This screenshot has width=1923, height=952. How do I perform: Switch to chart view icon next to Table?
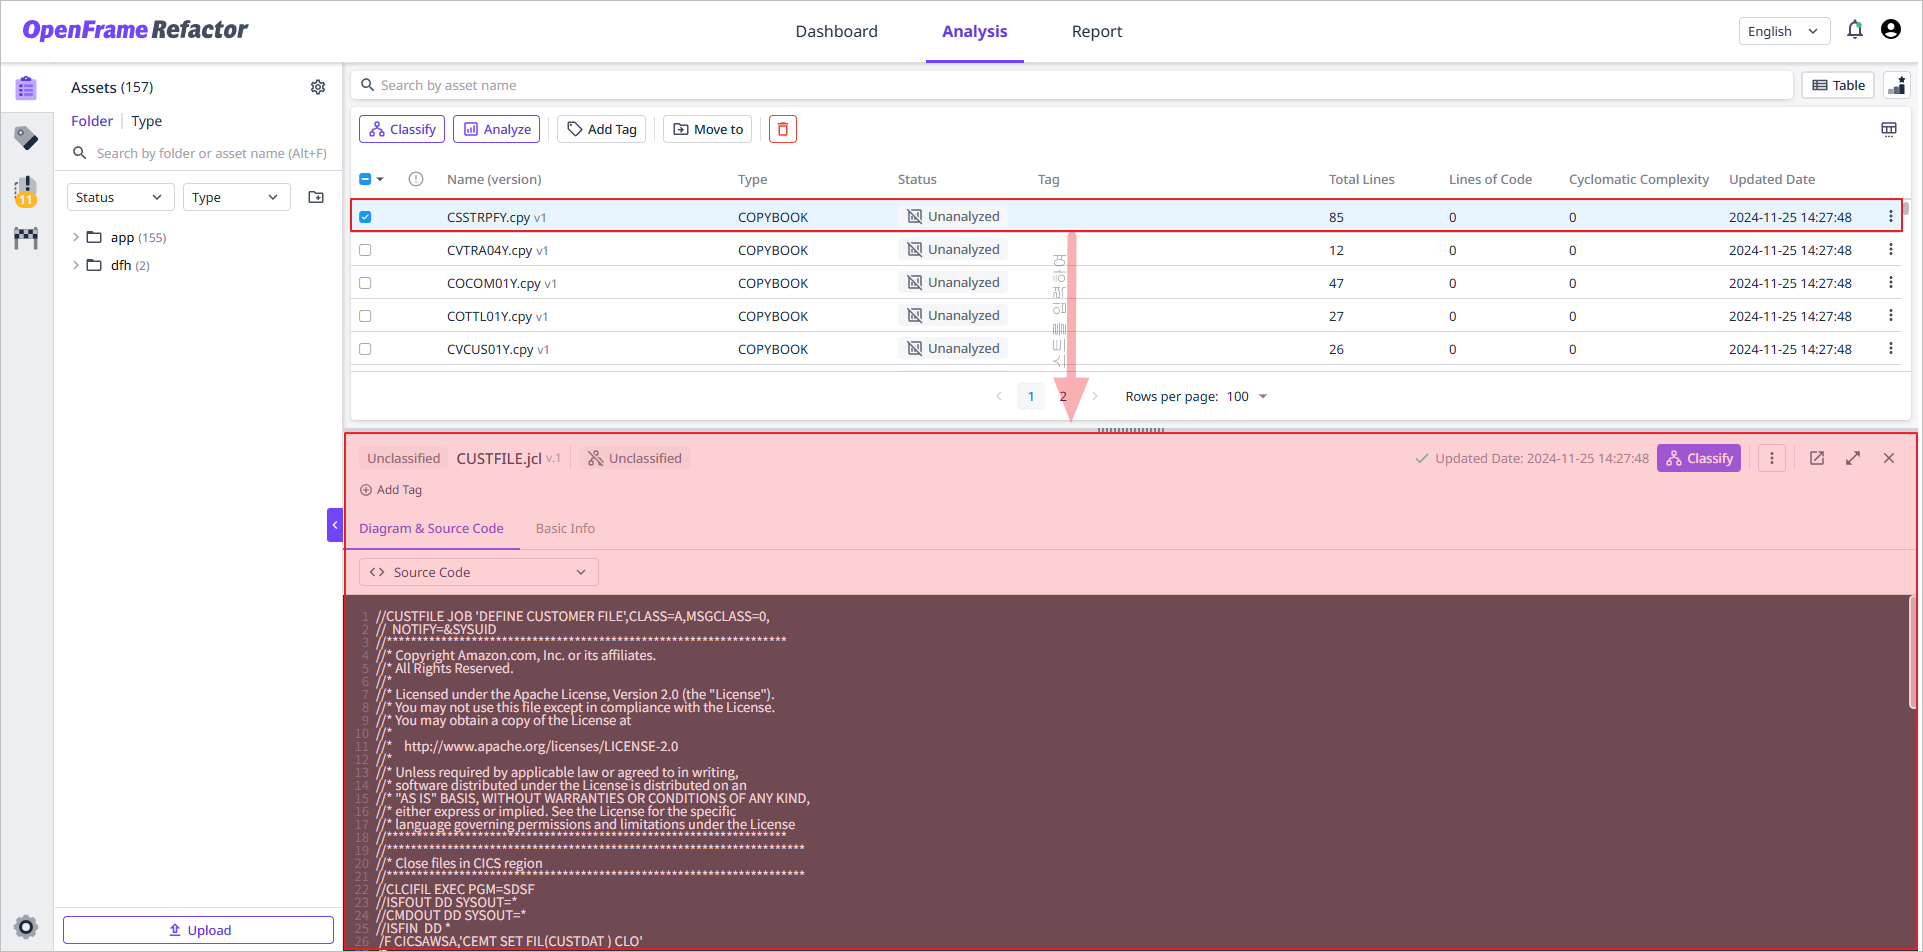1897,85
